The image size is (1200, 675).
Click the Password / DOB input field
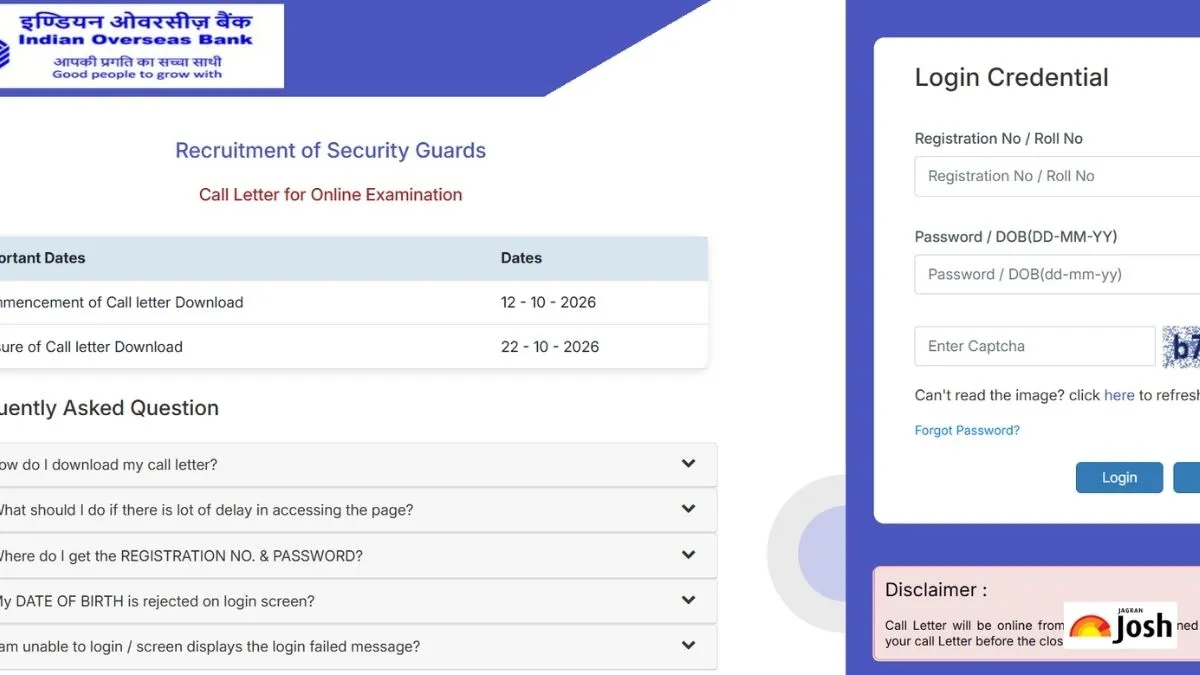point(1057,274)
